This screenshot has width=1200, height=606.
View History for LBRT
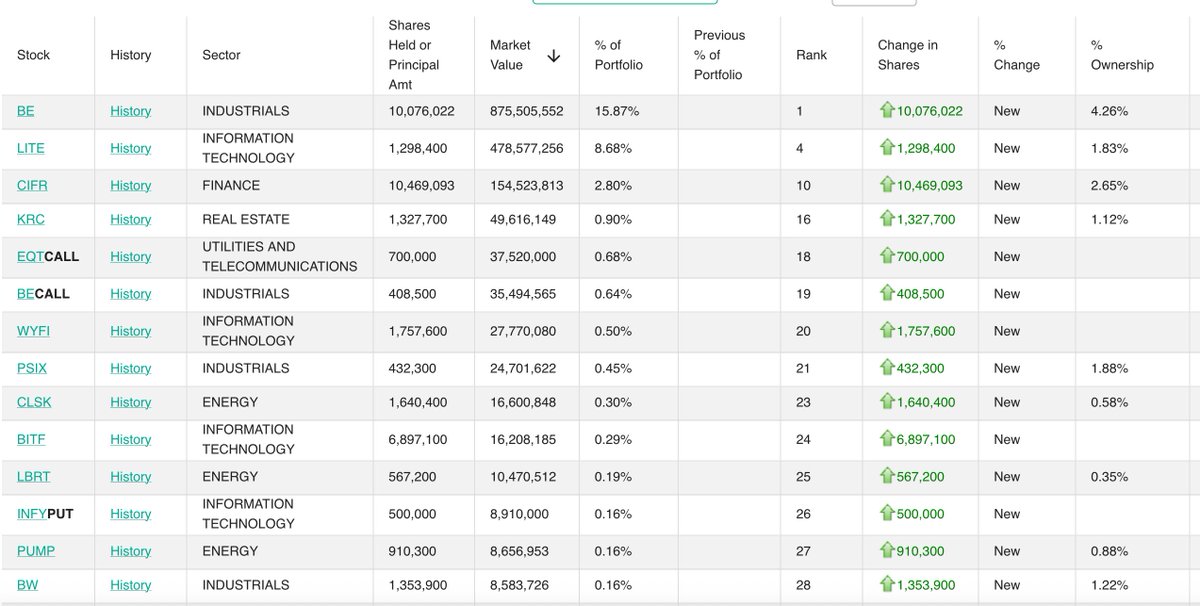131,476
